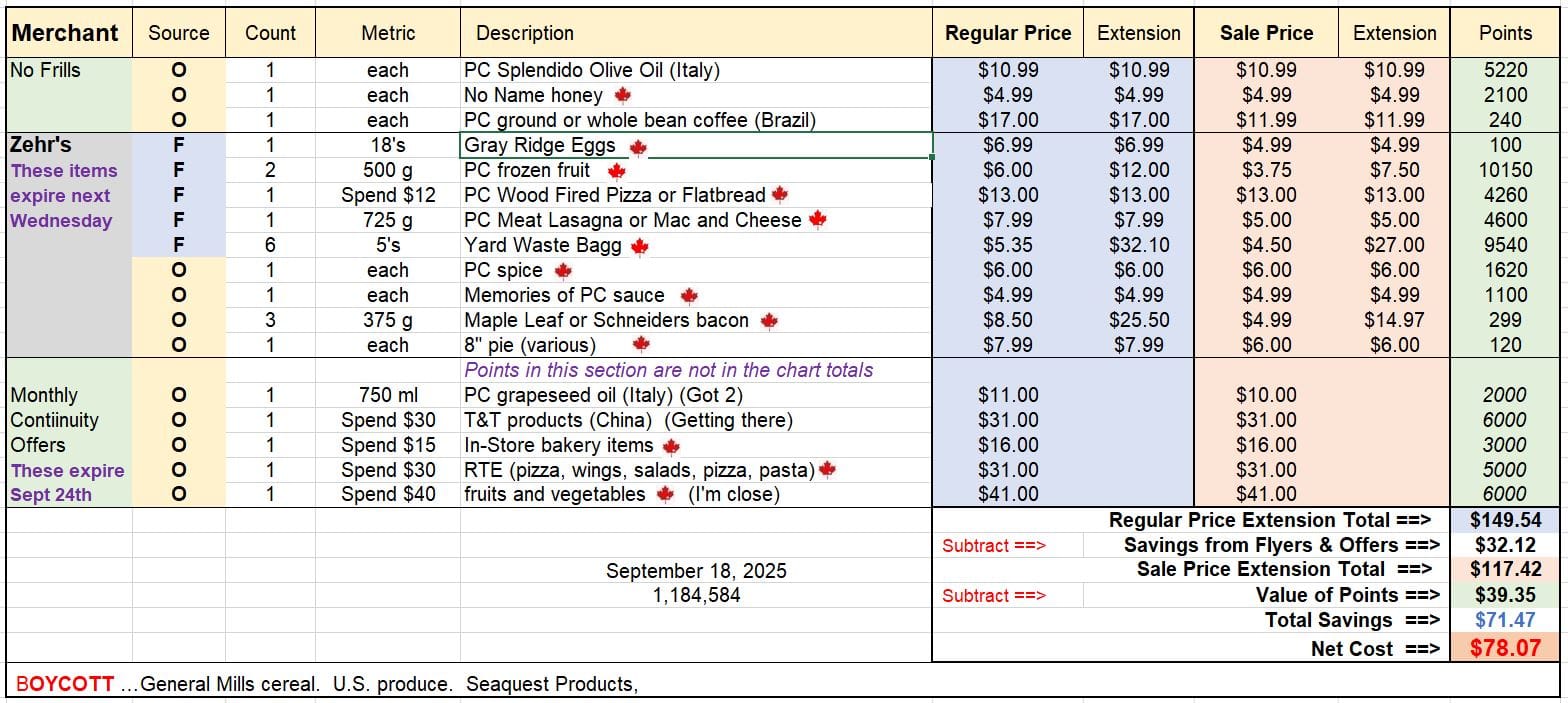
Task: Click the September 18, 2025 date cell
Action: [696, 571]
